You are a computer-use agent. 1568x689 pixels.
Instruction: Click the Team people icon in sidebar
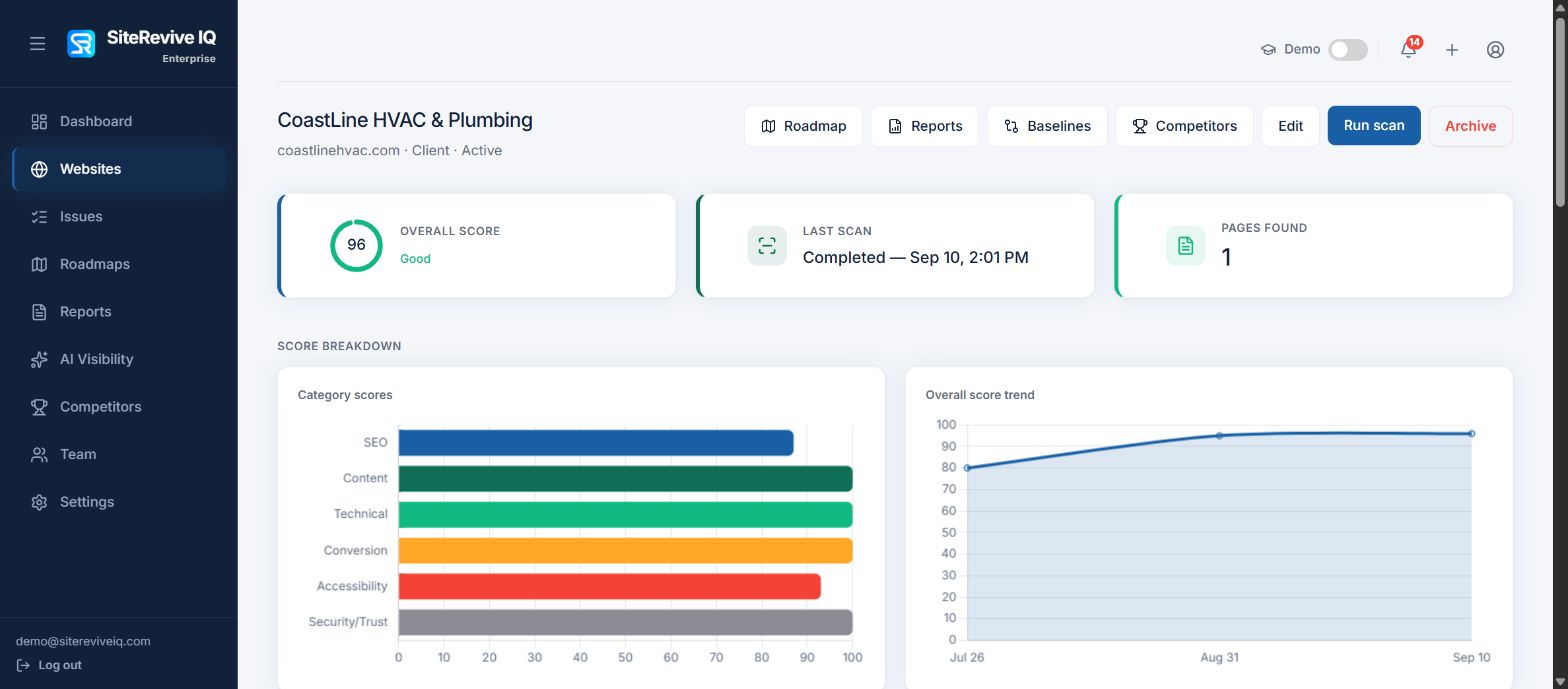pyautogui.click(x=39, y=454)
